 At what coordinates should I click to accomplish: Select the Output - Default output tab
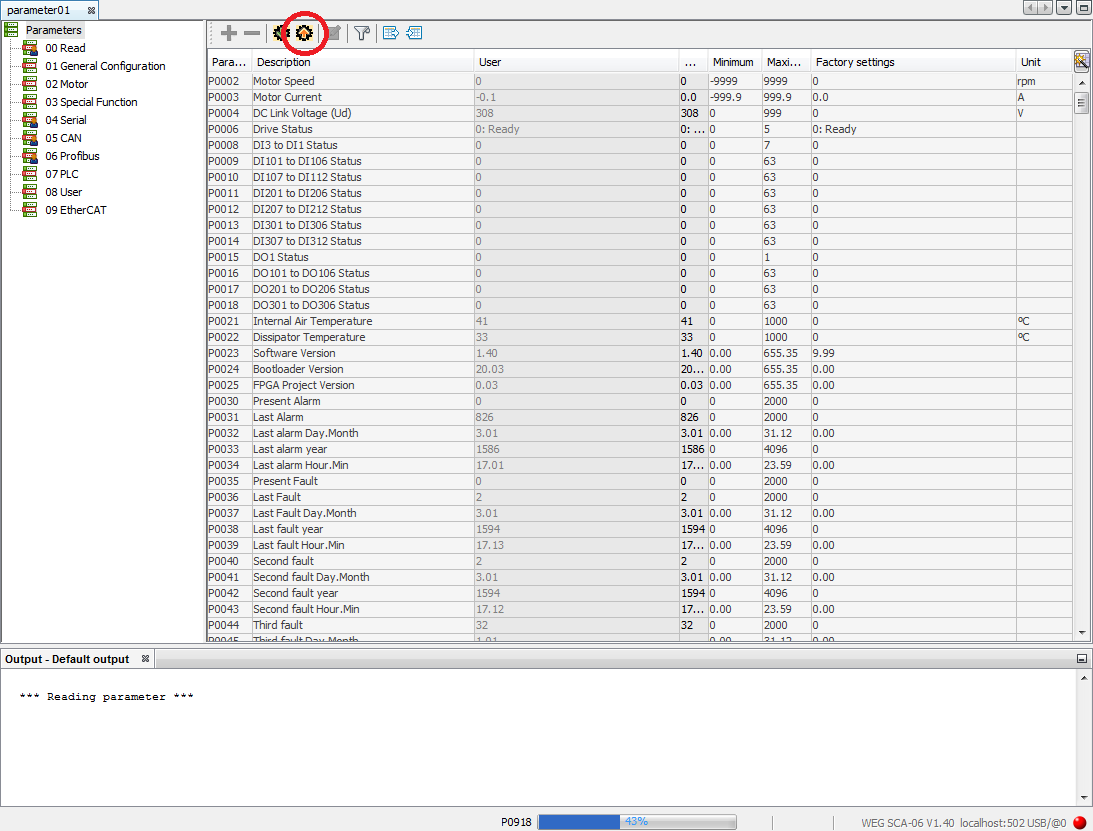70,658
